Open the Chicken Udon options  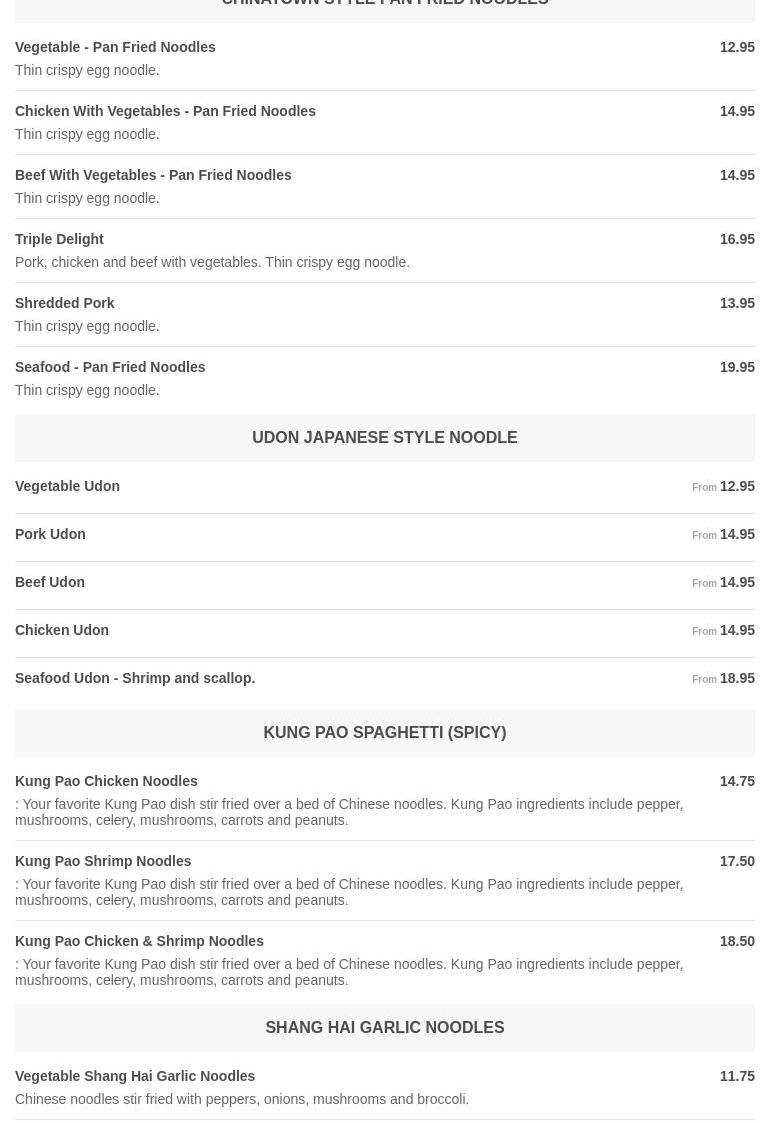[62, 630]
